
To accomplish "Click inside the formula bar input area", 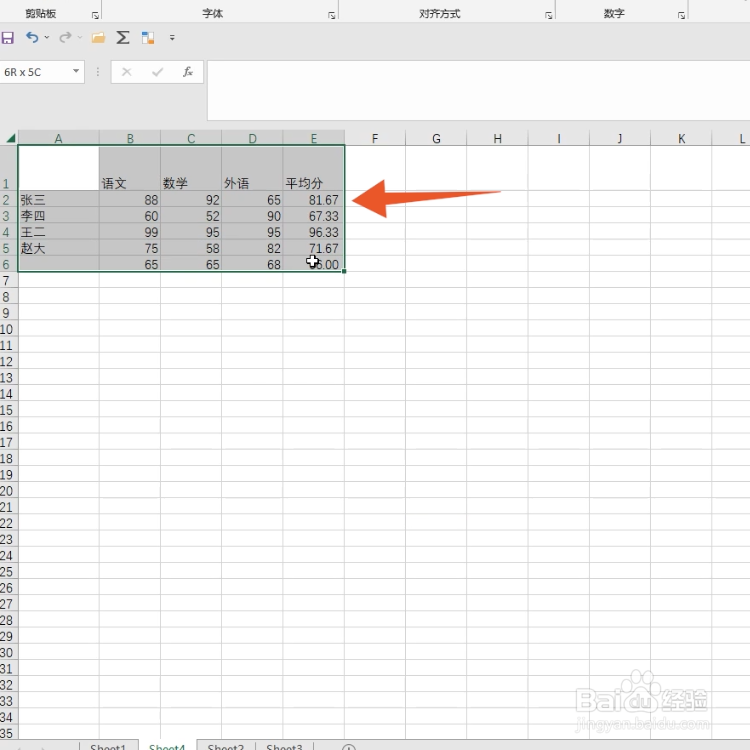I will (x=478, y=90).
